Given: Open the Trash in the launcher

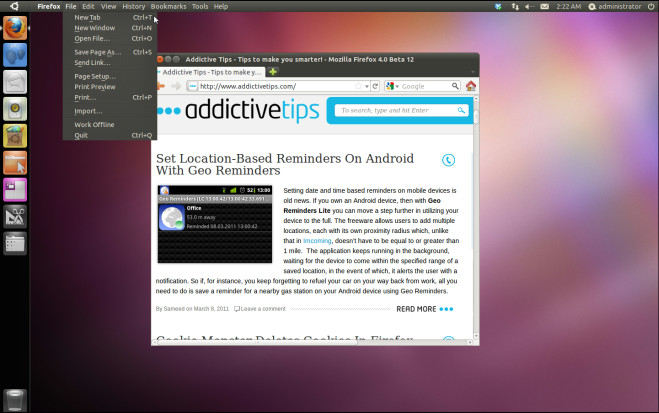Looking at the screenshot, I should pyautogui.click(x=15, y=400).
